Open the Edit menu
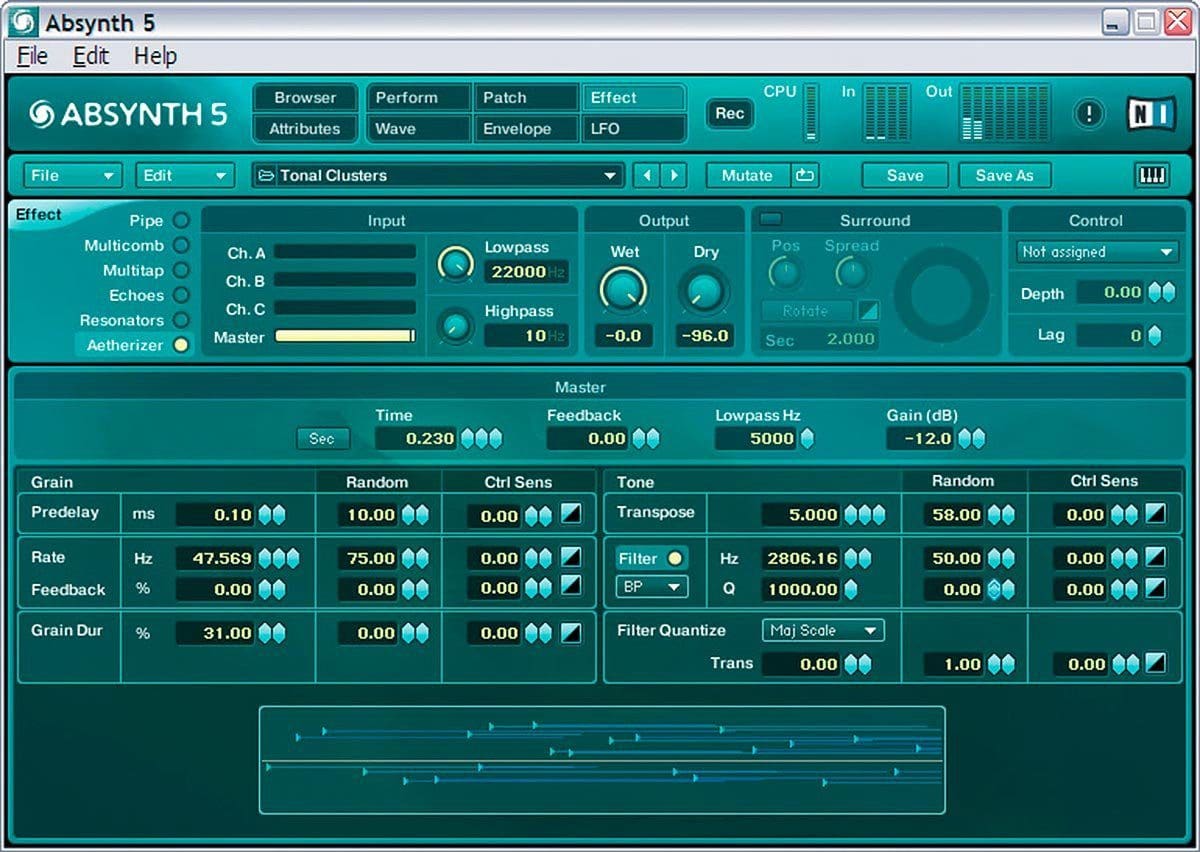The height and width of the screenshot is (852, 1200). pyautogui.click(x=90, y=56)
